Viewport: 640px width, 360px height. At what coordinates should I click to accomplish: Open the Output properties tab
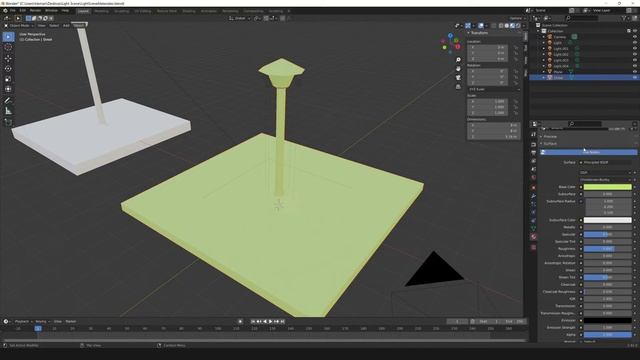533,153
